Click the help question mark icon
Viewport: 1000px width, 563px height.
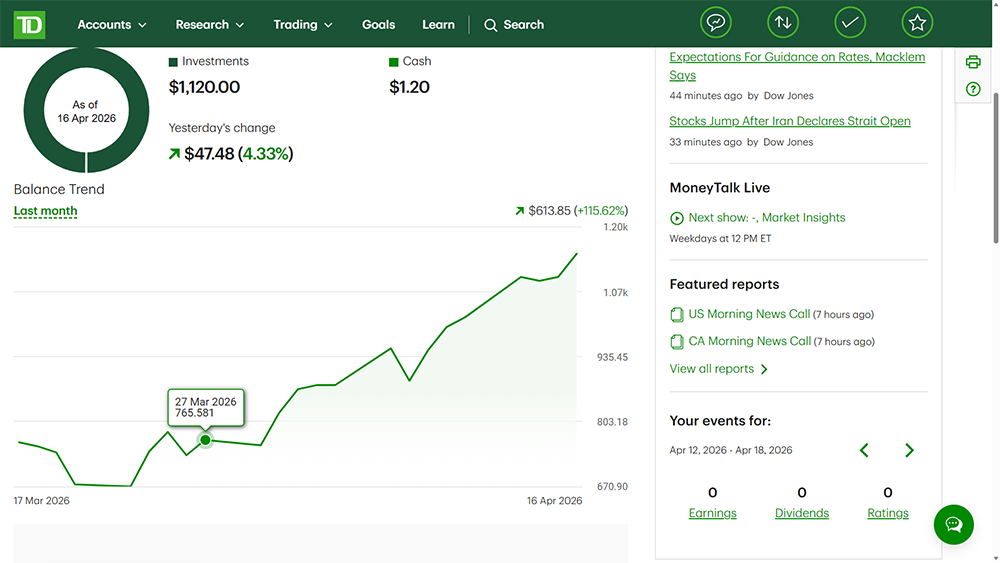tap(973, 90)
